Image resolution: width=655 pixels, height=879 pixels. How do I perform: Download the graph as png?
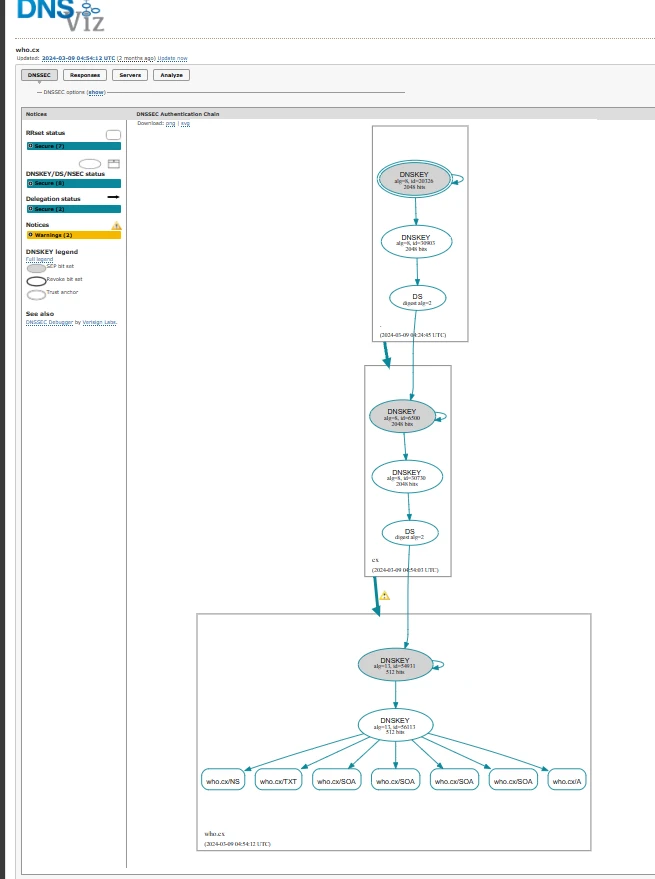(170, 123)
